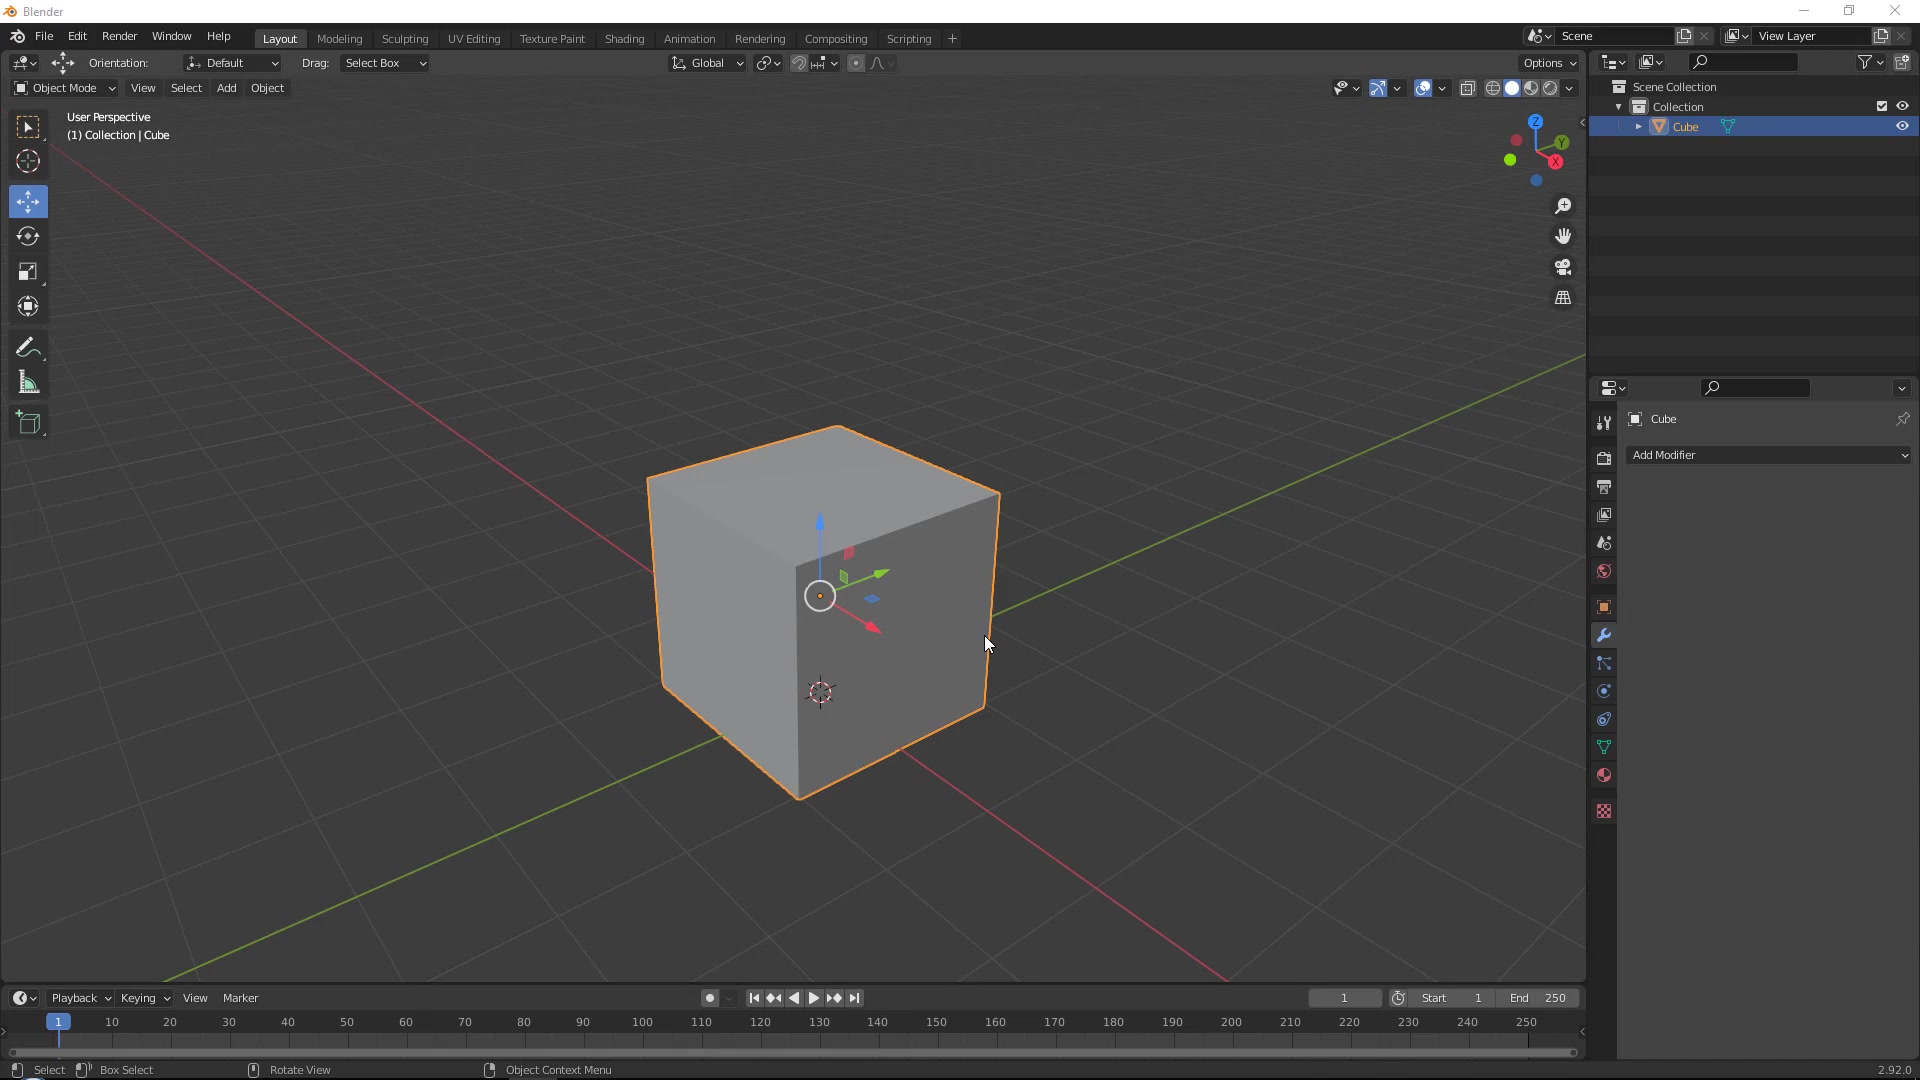Activate the Annotate pencil tool

28,347
